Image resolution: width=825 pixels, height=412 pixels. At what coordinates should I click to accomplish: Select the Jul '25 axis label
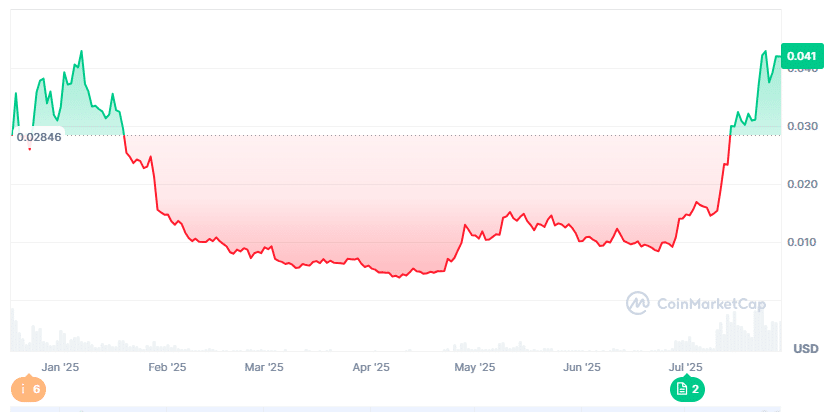point(686,367)
